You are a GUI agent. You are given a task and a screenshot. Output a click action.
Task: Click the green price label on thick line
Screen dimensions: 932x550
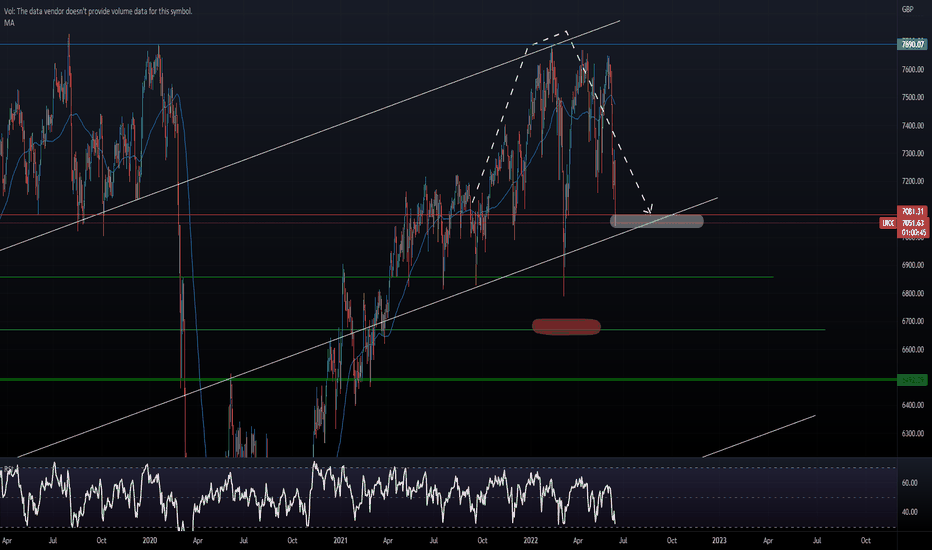pos(912,379)
